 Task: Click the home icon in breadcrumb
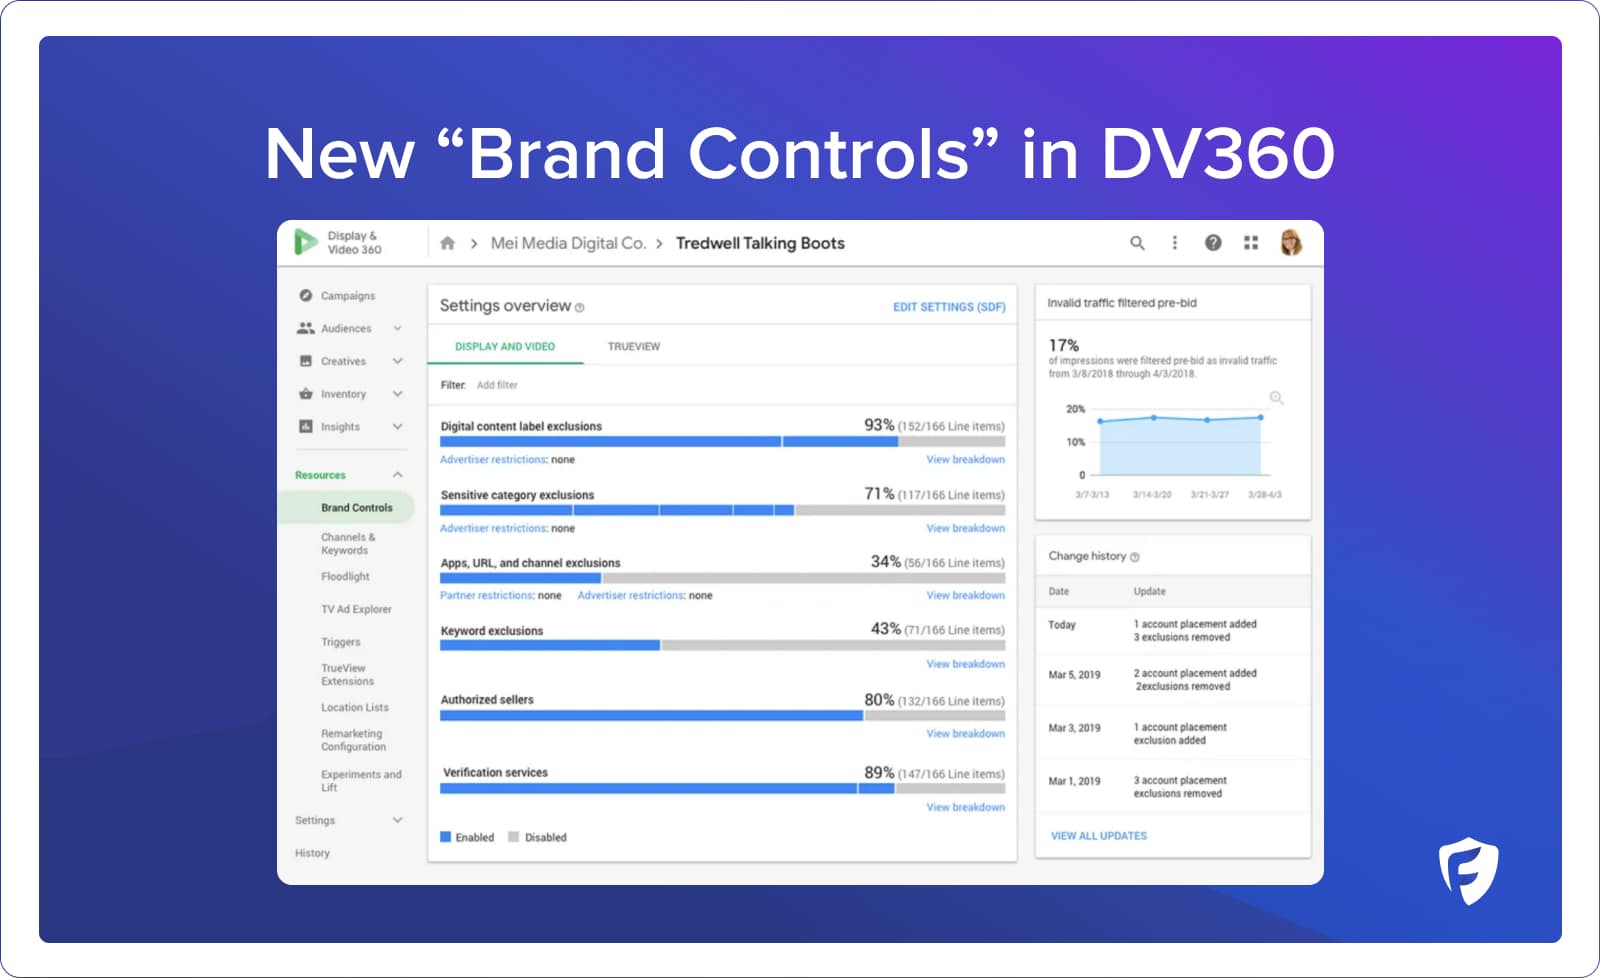tap(447, 243)
